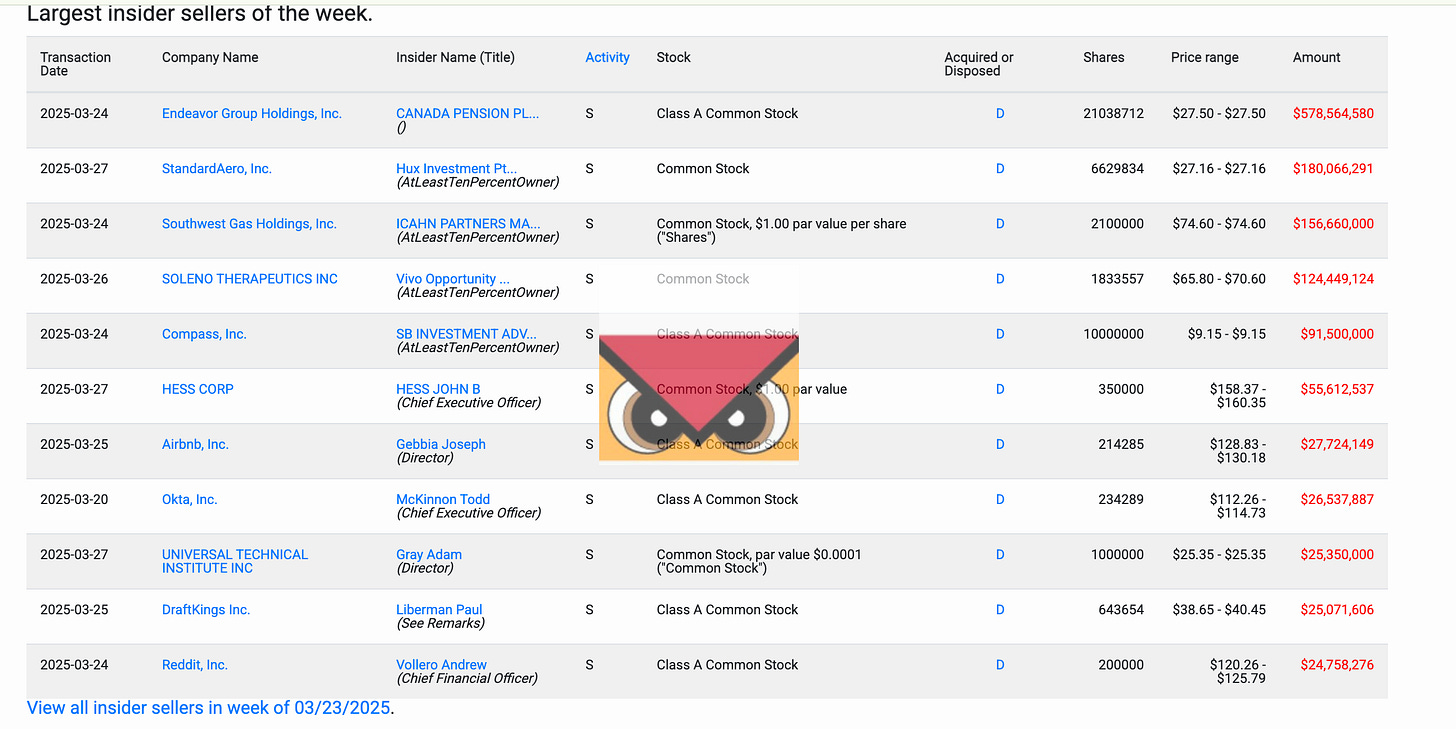Open insider CANADA PENSION PL... link
Viewport: 1456px width, 729px height.
(467, 114)
